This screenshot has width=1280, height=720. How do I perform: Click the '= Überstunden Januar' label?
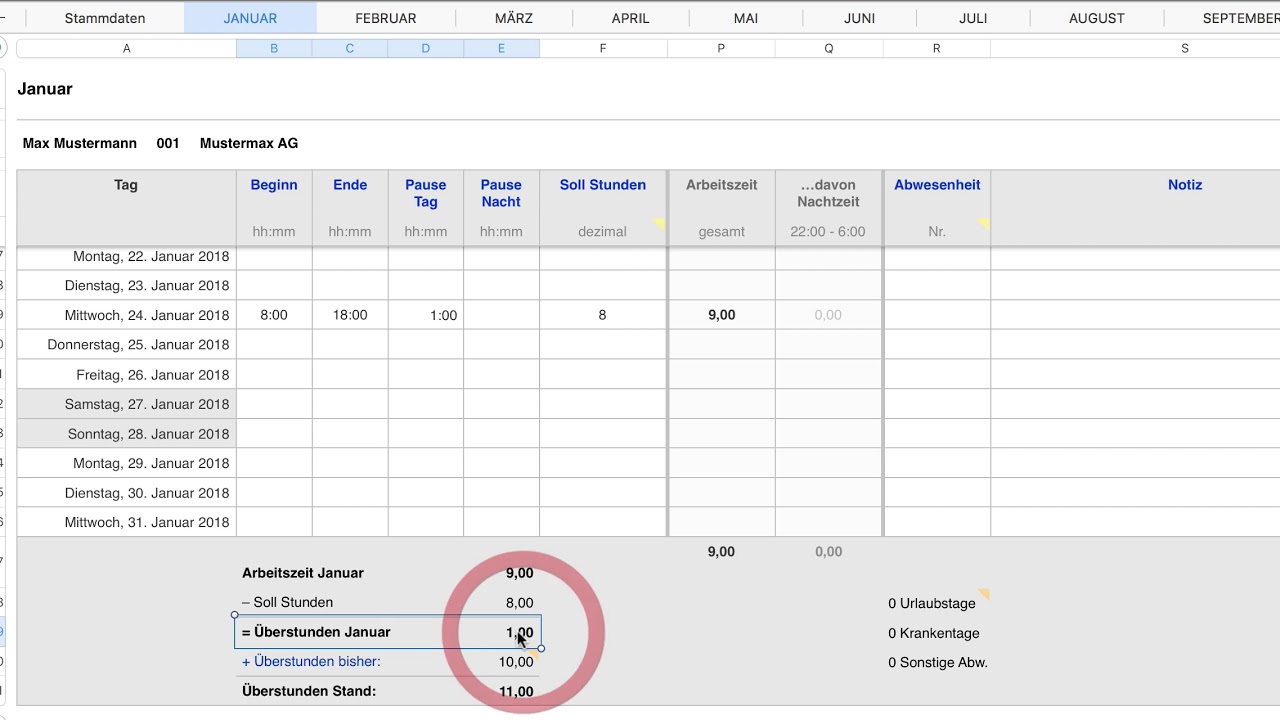point(316,632)
